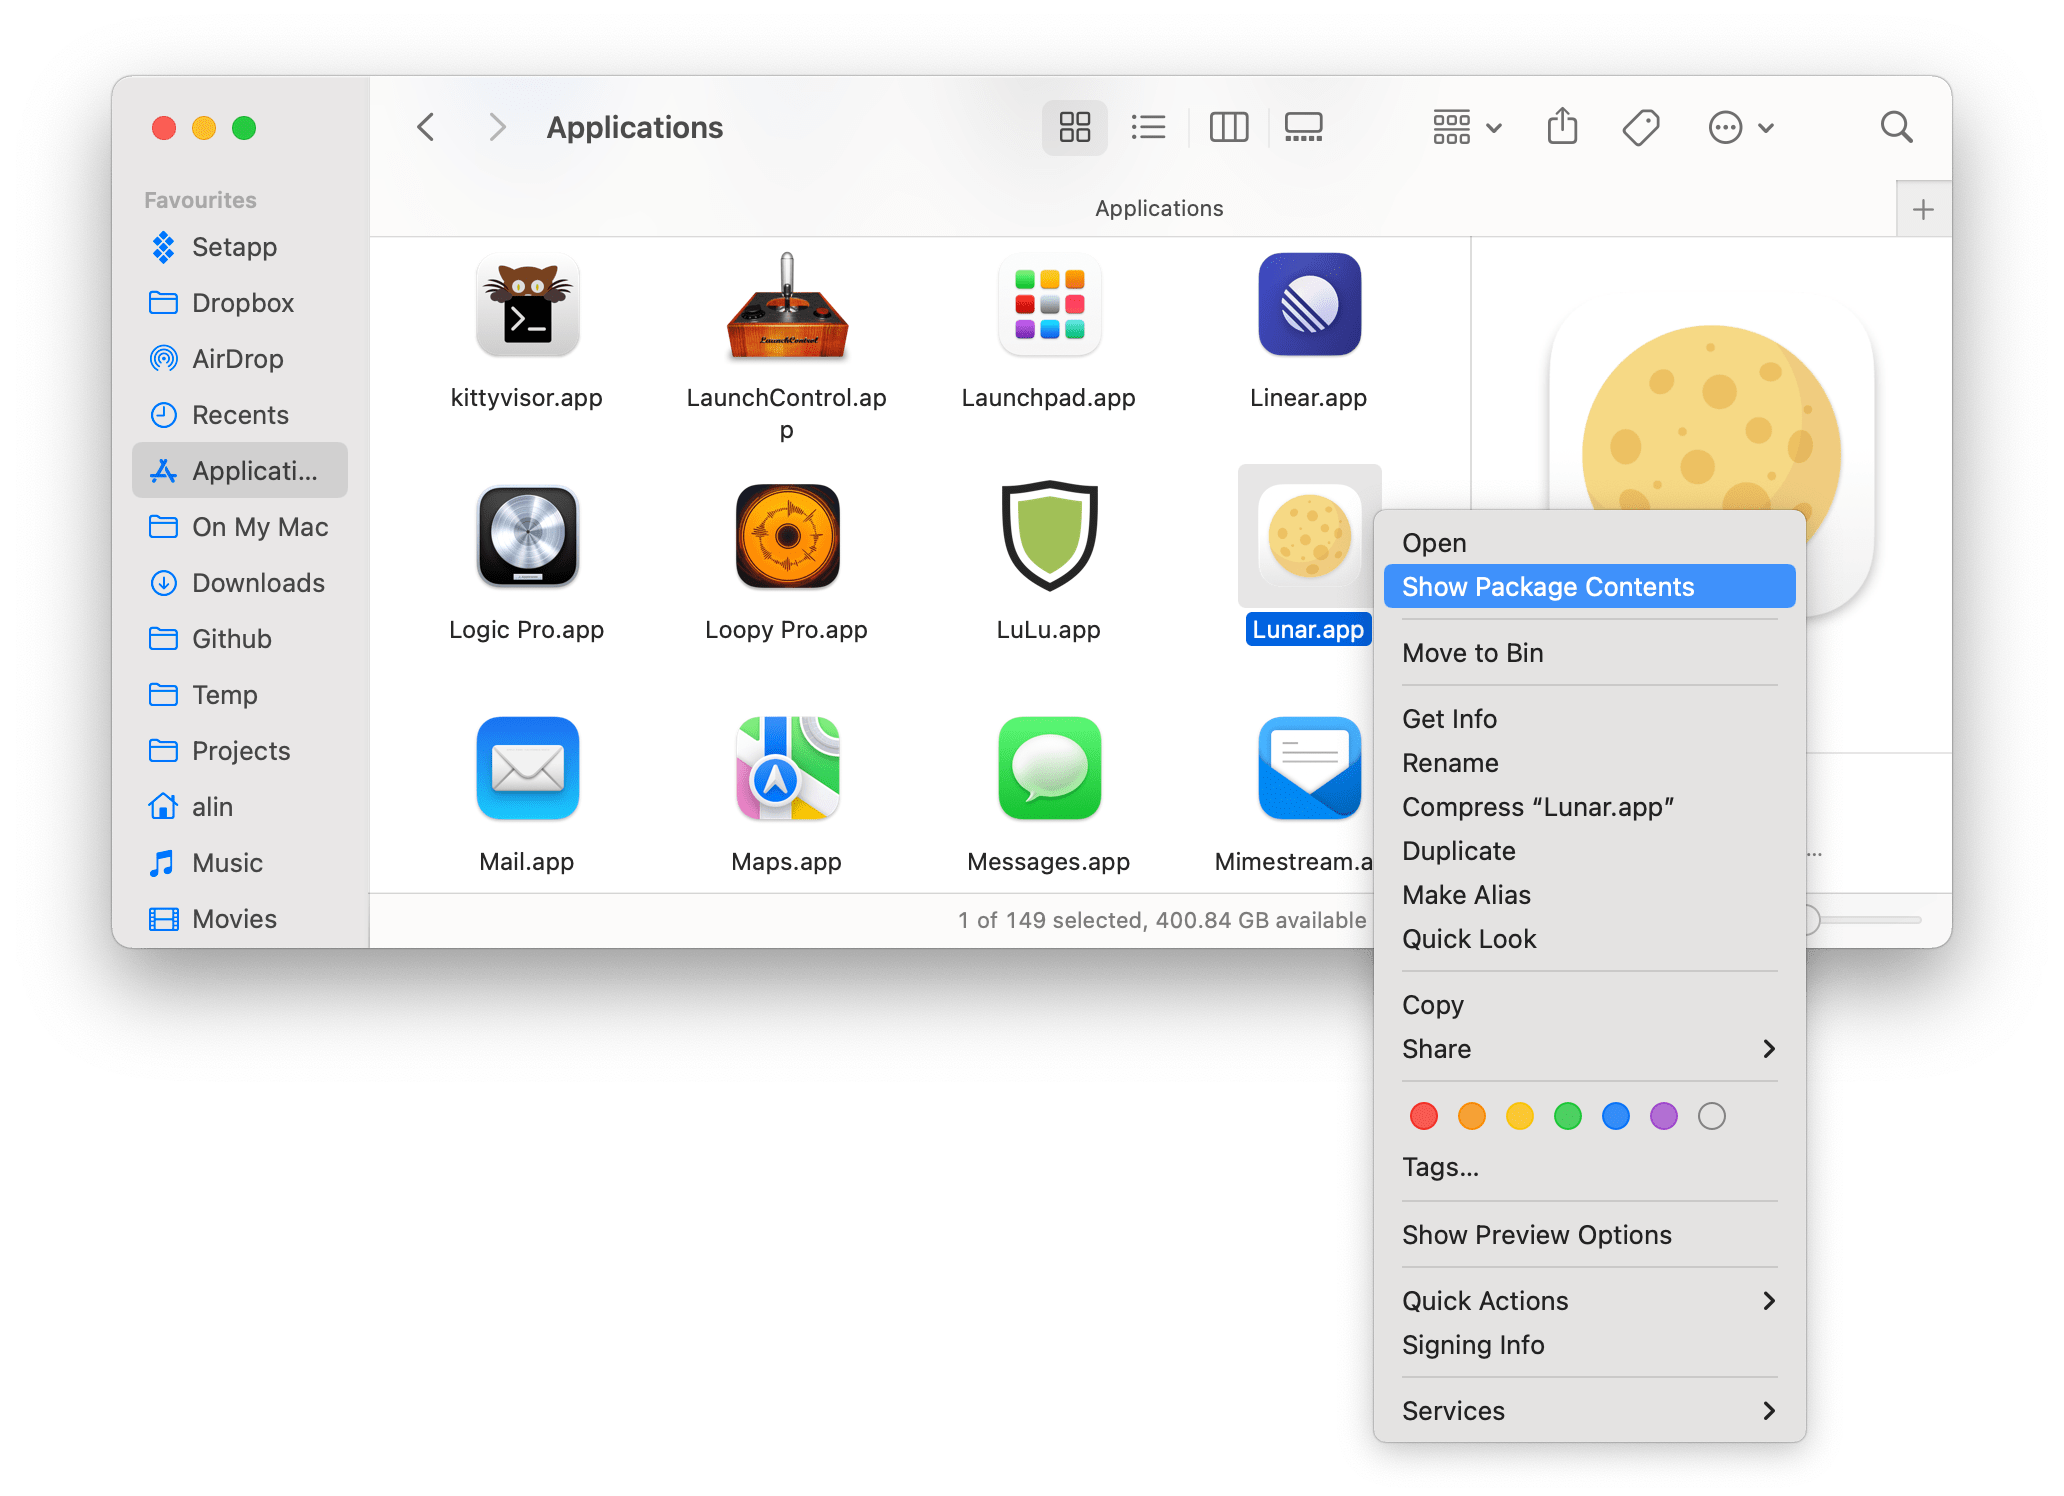Choose Show Package Contents
Image resolution: width=2064 pixels, height=1496 pixels.
click(x=1589, y=587)
